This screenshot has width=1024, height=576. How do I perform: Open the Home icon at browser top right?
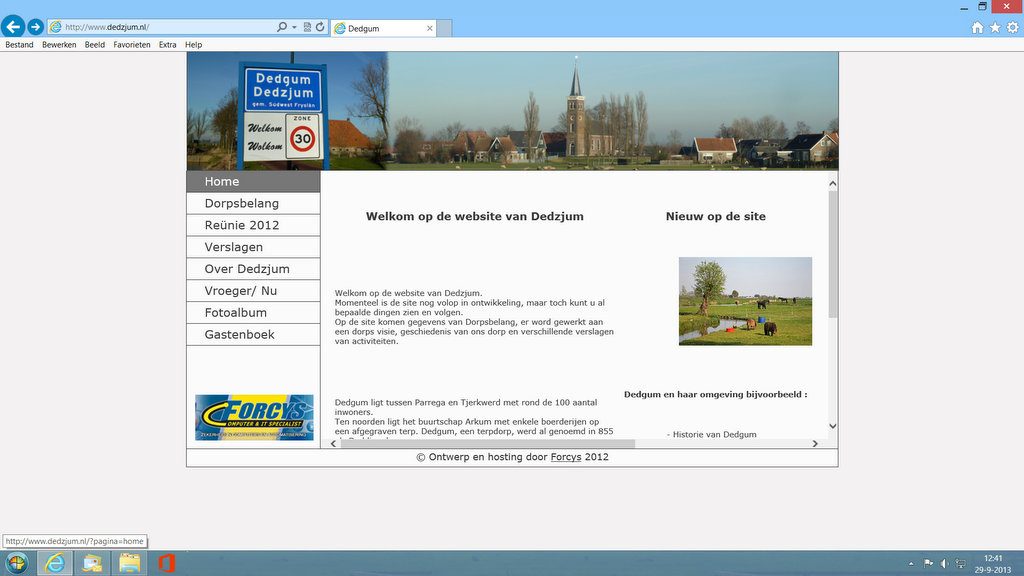pos(977,27)
